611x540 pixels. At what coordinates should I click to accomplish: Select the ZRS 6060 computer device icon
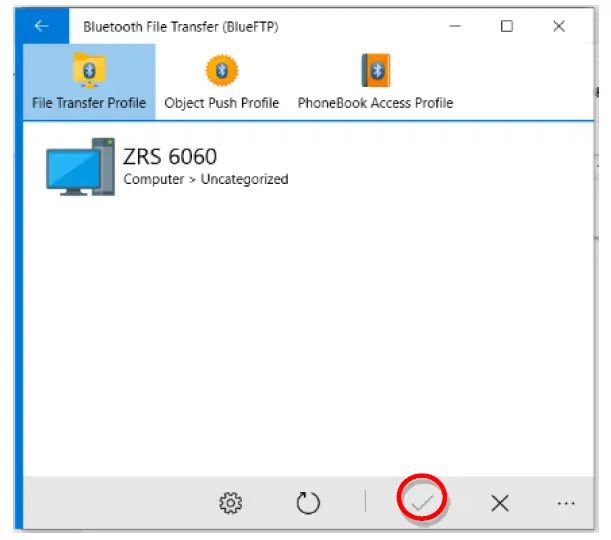(x=81, y=167)
